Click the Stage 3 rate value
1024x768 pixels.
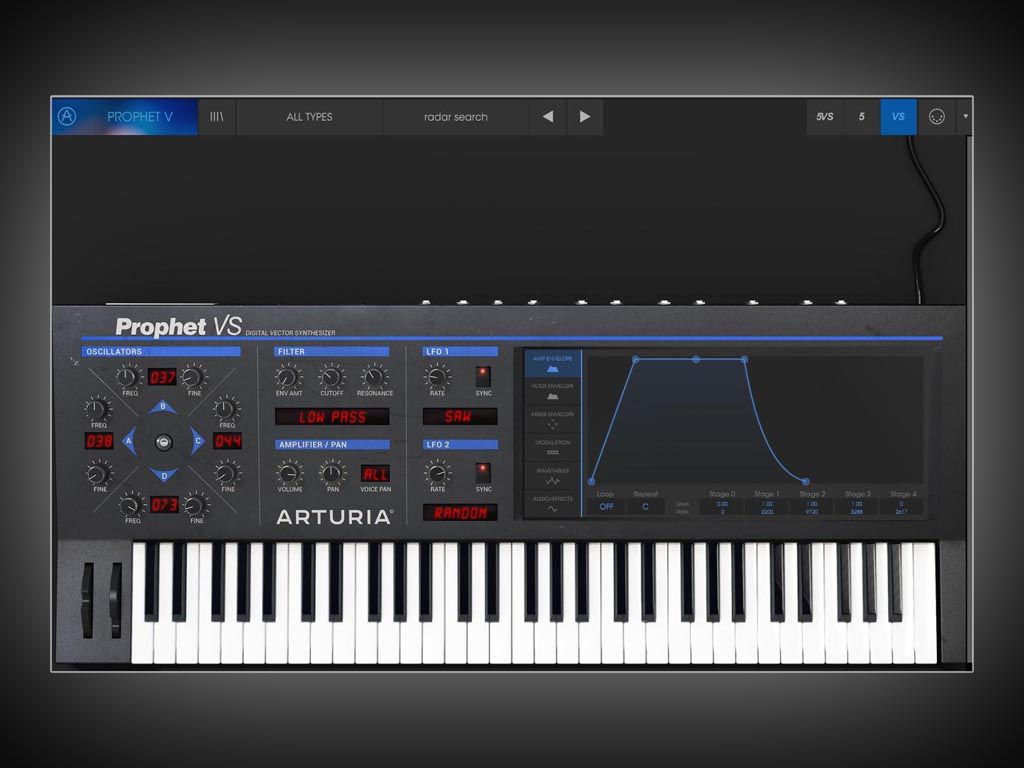(856, 511)
